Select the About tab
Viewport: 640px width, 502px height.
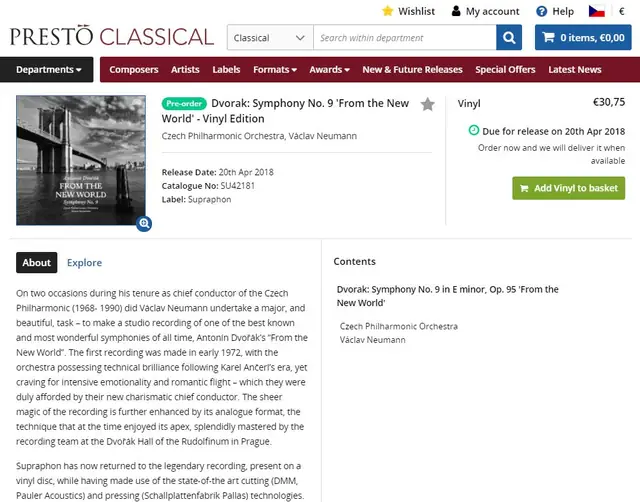(x=37, y=262)
